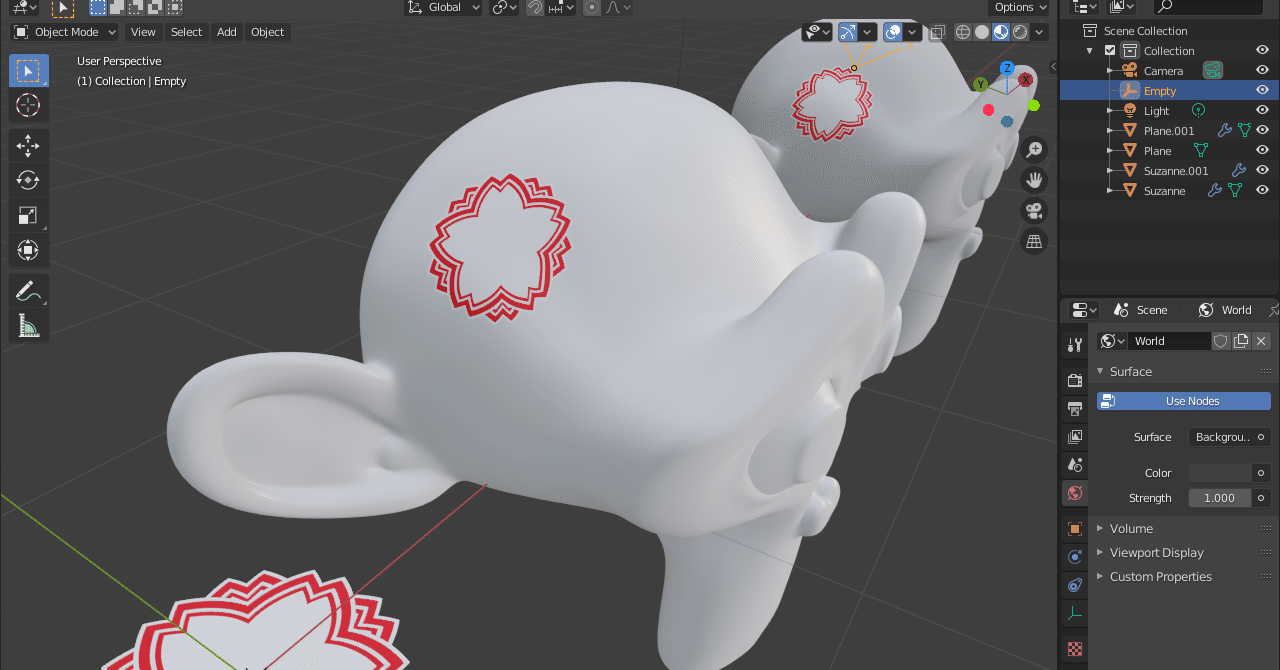
Task: Open the gizmo options dropdown arrow
Action: point(868,32)
